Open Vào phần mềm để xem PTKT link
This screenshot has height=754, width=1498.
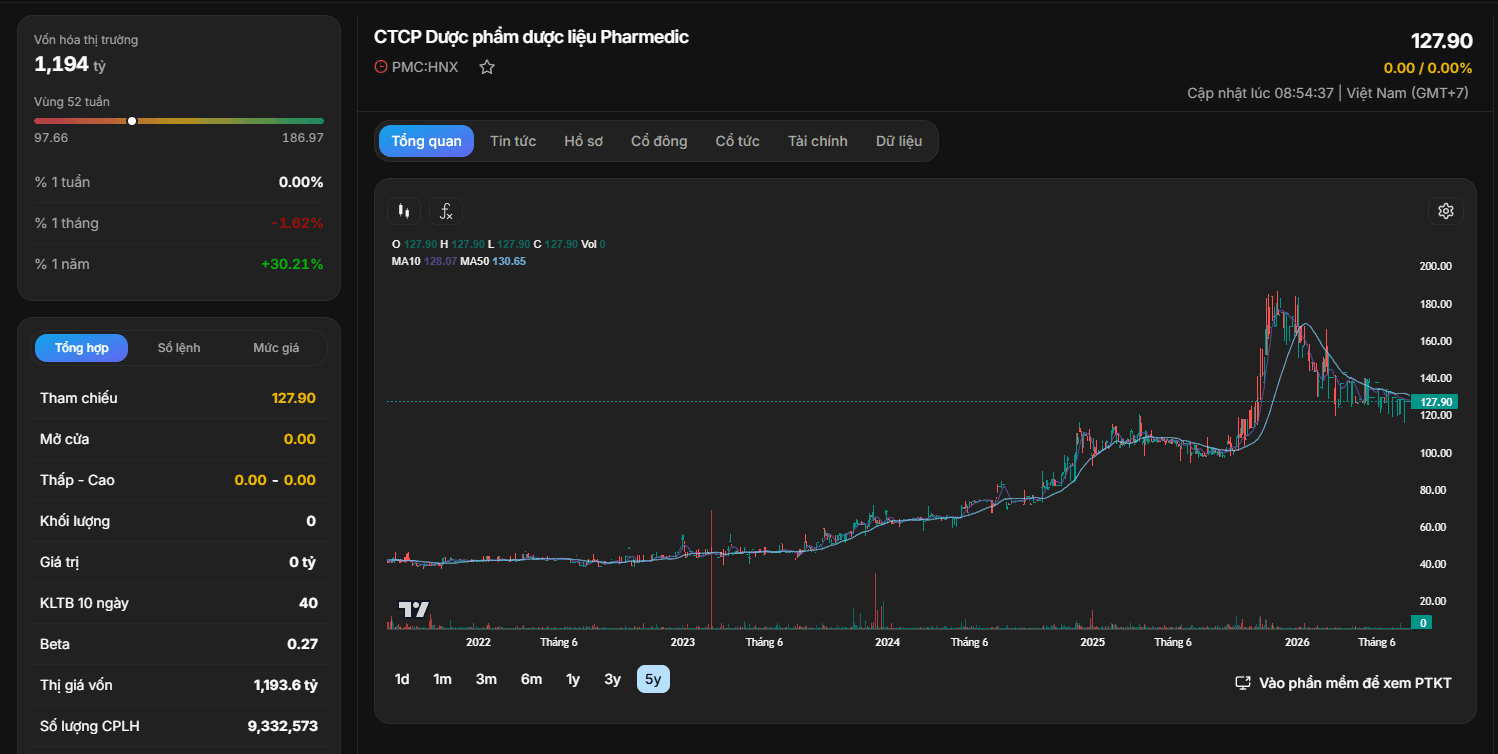[x=1355, y=683]
